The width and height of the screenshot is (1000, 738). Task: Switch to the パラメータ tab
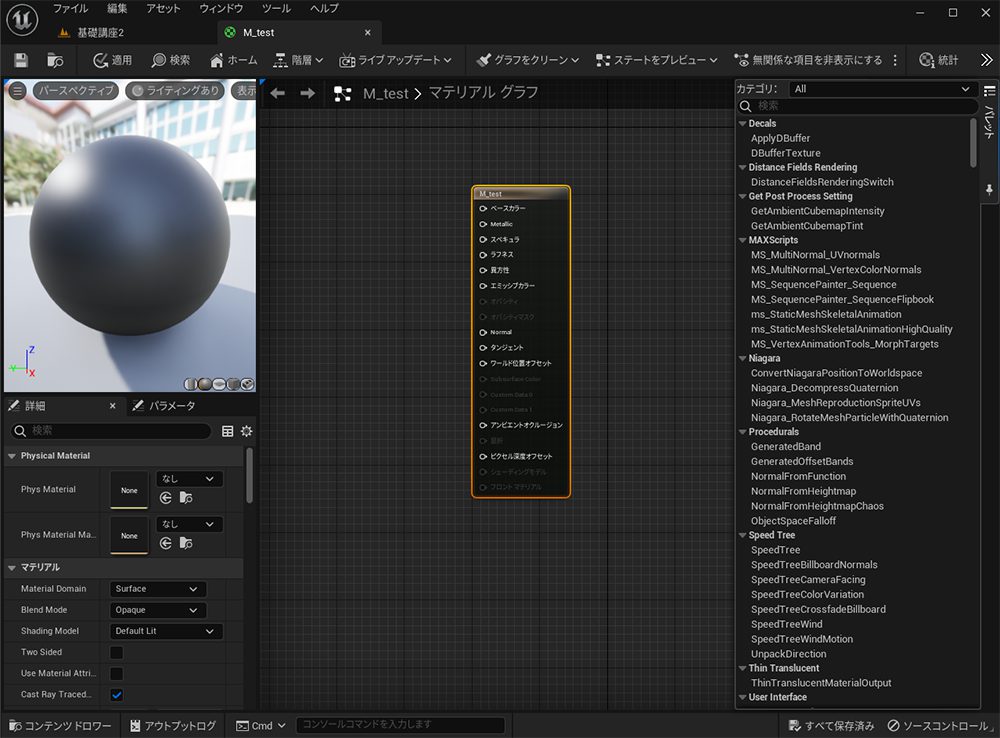(171, 406)
